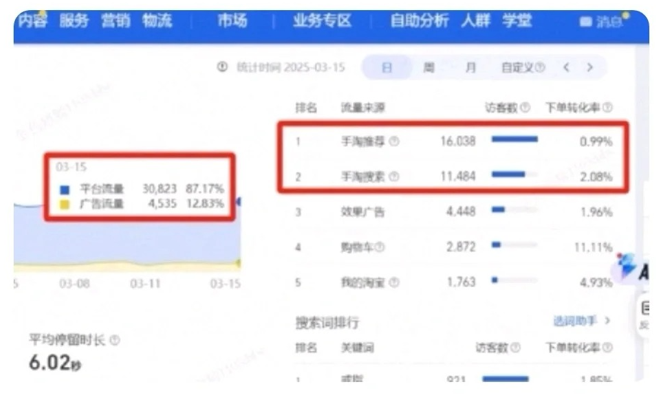This screenshot has width=656, height=398.
Task: Click the 手淘搜索 traffic source
Action: tap(363, 177)
